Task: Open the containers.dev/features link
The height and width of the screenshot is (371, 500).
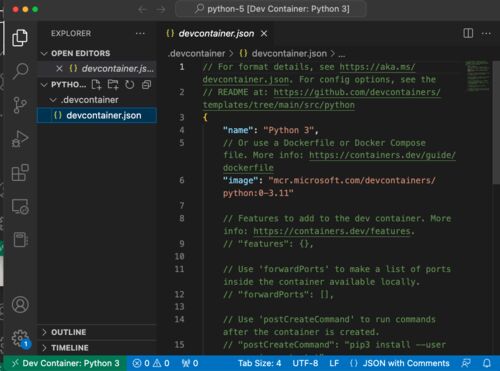Action: (x=332, y=231)
